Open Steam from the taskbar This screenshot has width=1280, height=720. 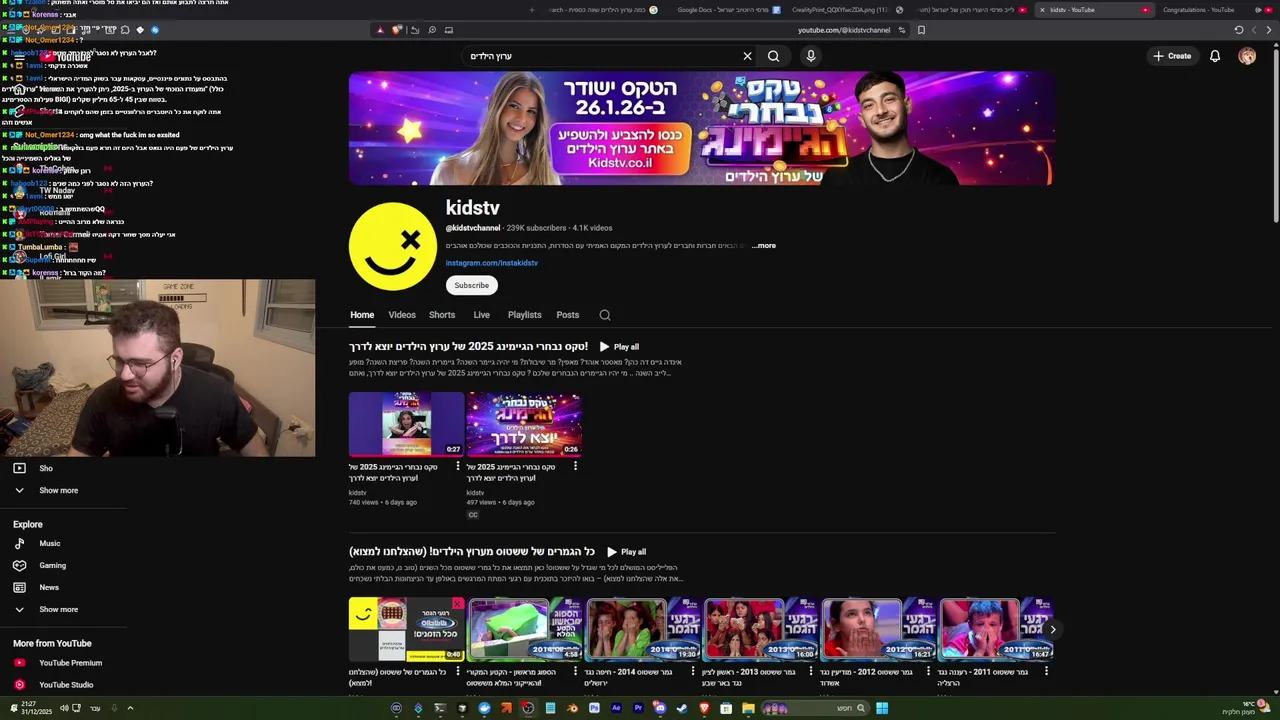point(682,708)
